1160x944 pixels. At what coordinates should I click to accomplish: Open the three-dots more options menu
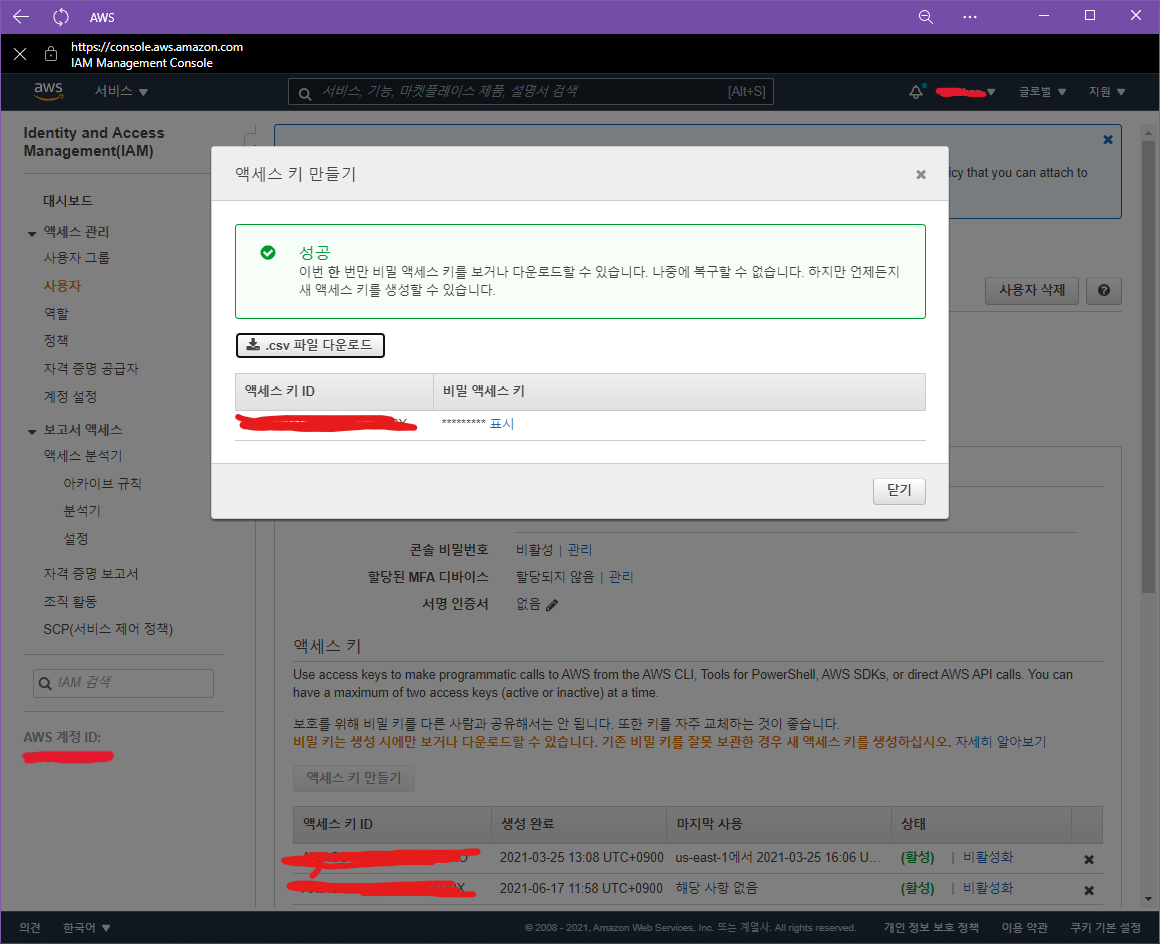click(x=970, y=16)
